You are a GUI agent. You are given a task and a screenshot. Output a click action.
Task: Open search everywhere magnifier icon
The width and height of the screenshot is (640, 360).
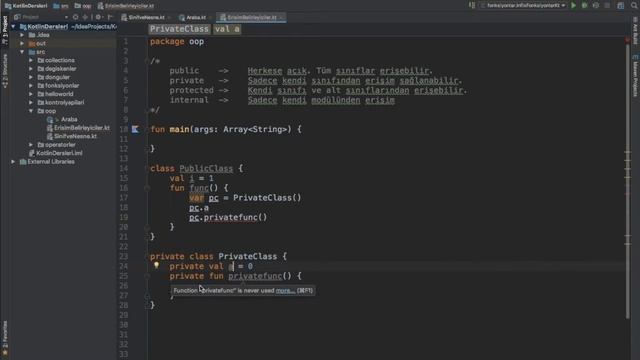634,6
